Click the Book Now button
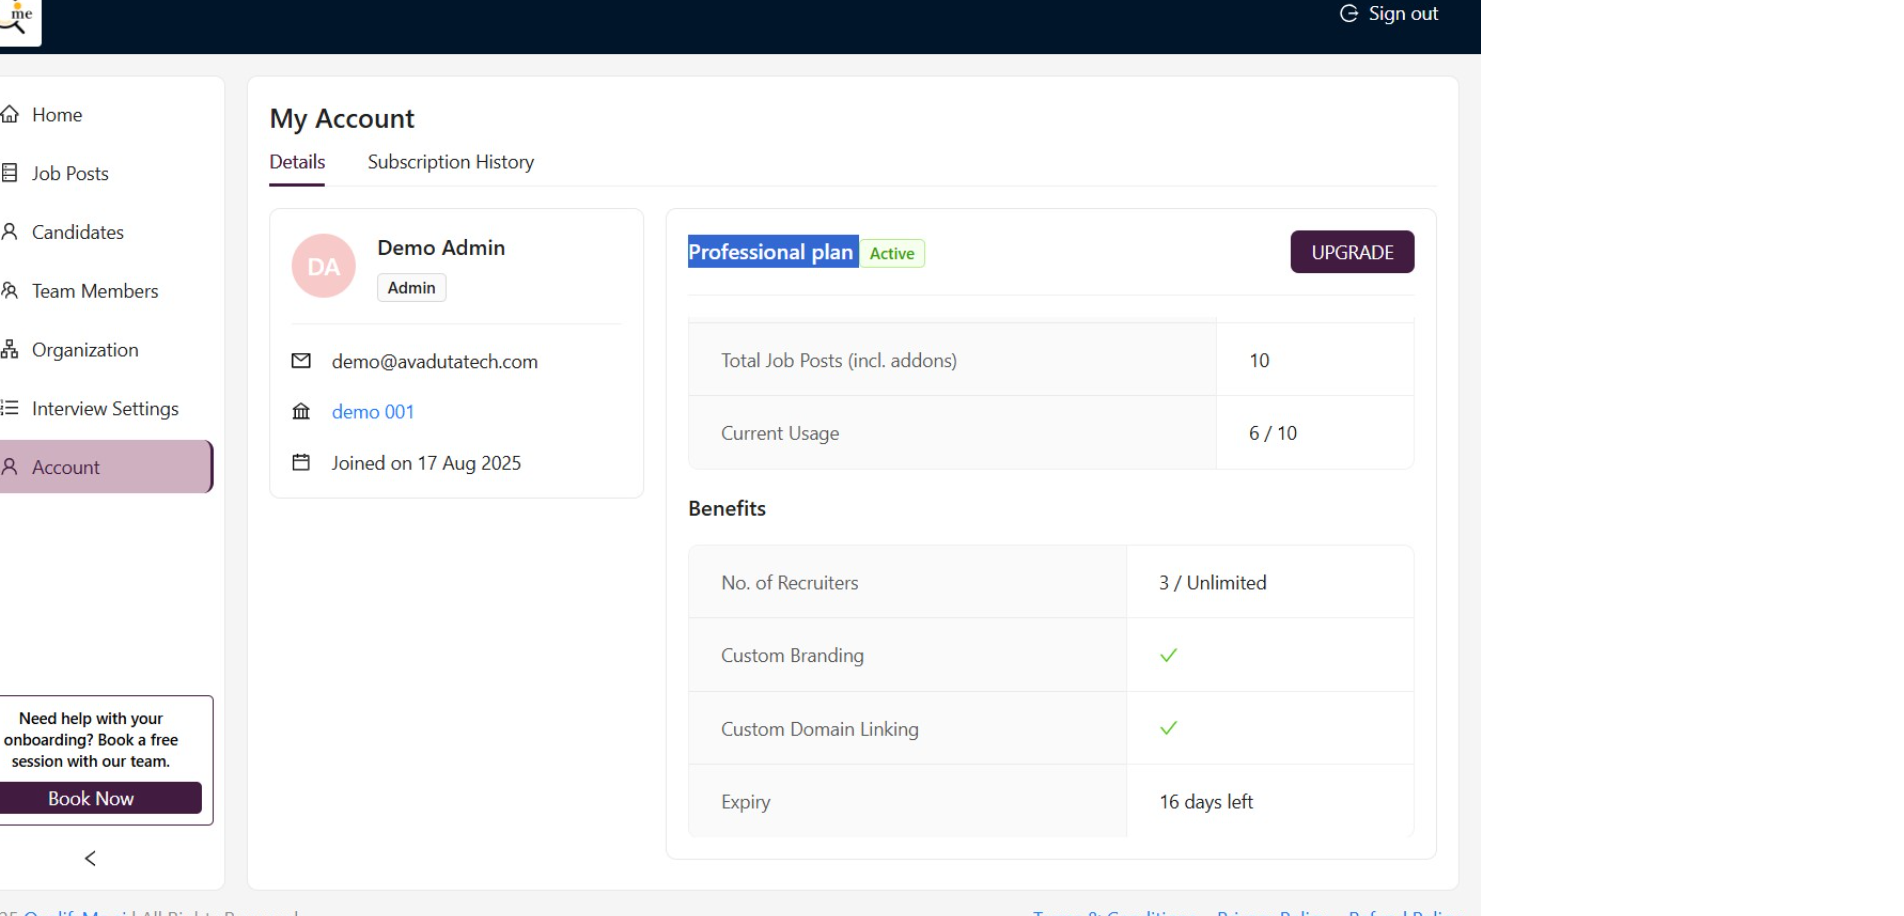Image resolution: width=1904 pixels, height=916 pixels. (x=91, y=798)
